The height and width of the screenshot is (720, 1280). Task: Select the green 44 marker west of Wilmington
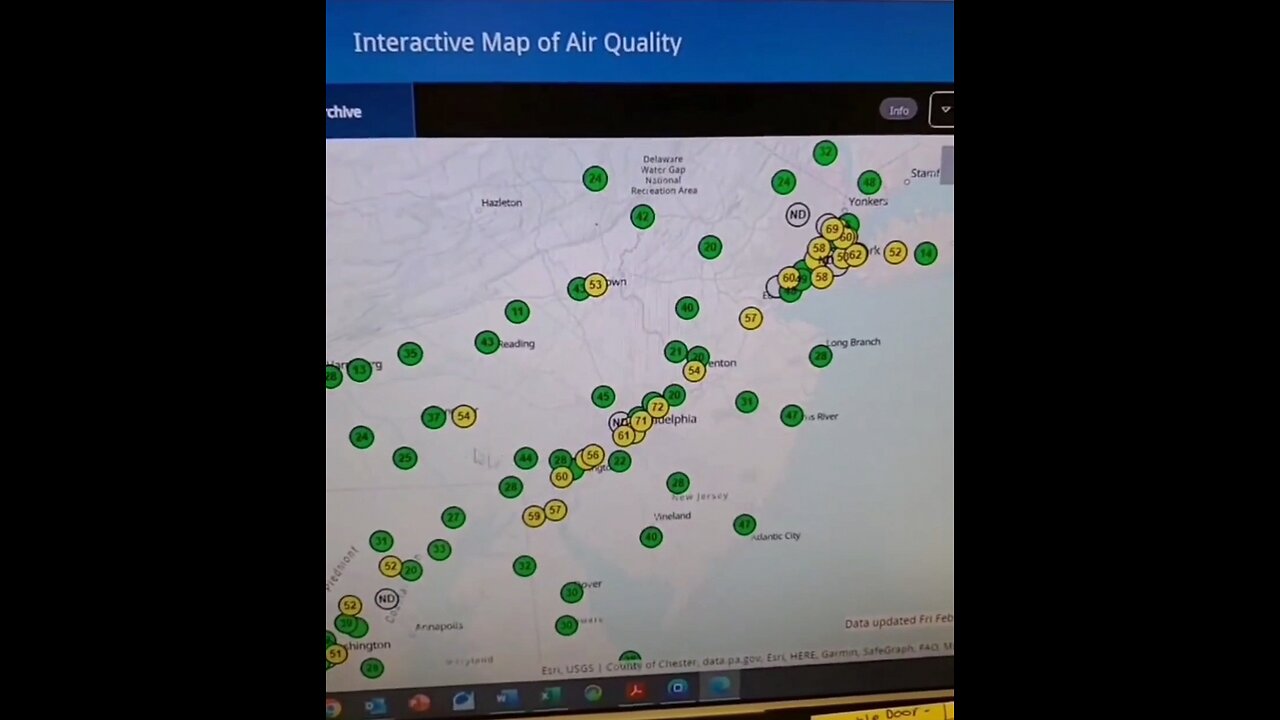526,458
